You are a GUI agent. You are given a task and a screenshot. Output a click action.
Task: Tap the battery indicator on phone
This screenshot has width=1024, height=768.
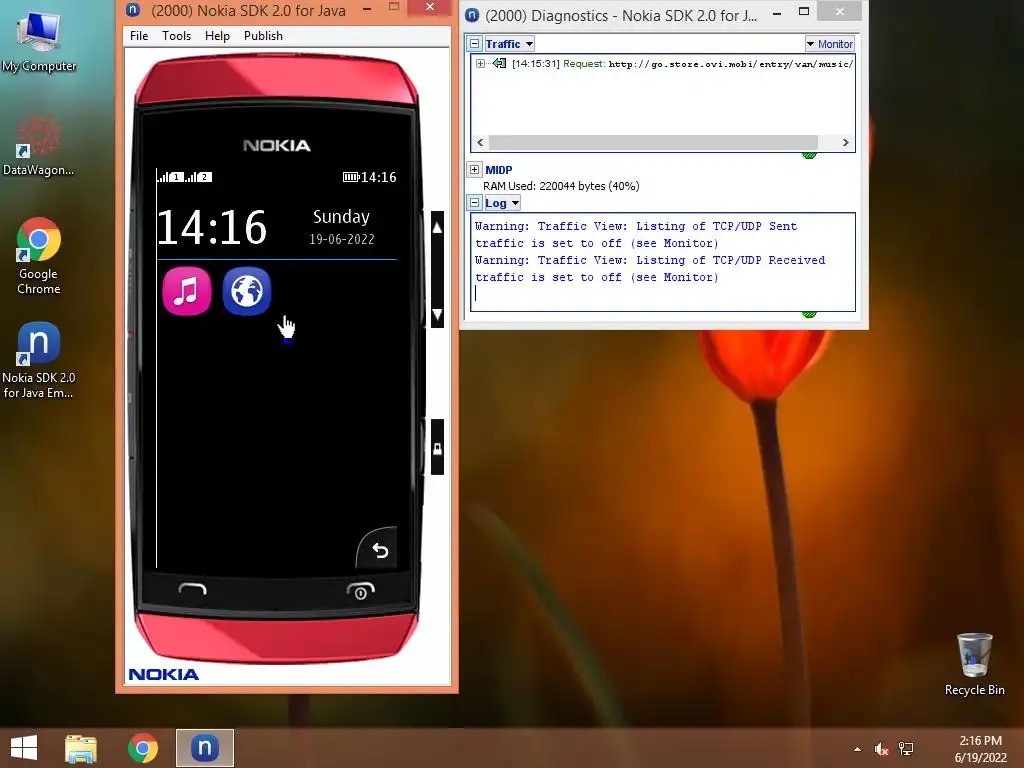click(x=351, y=177)
